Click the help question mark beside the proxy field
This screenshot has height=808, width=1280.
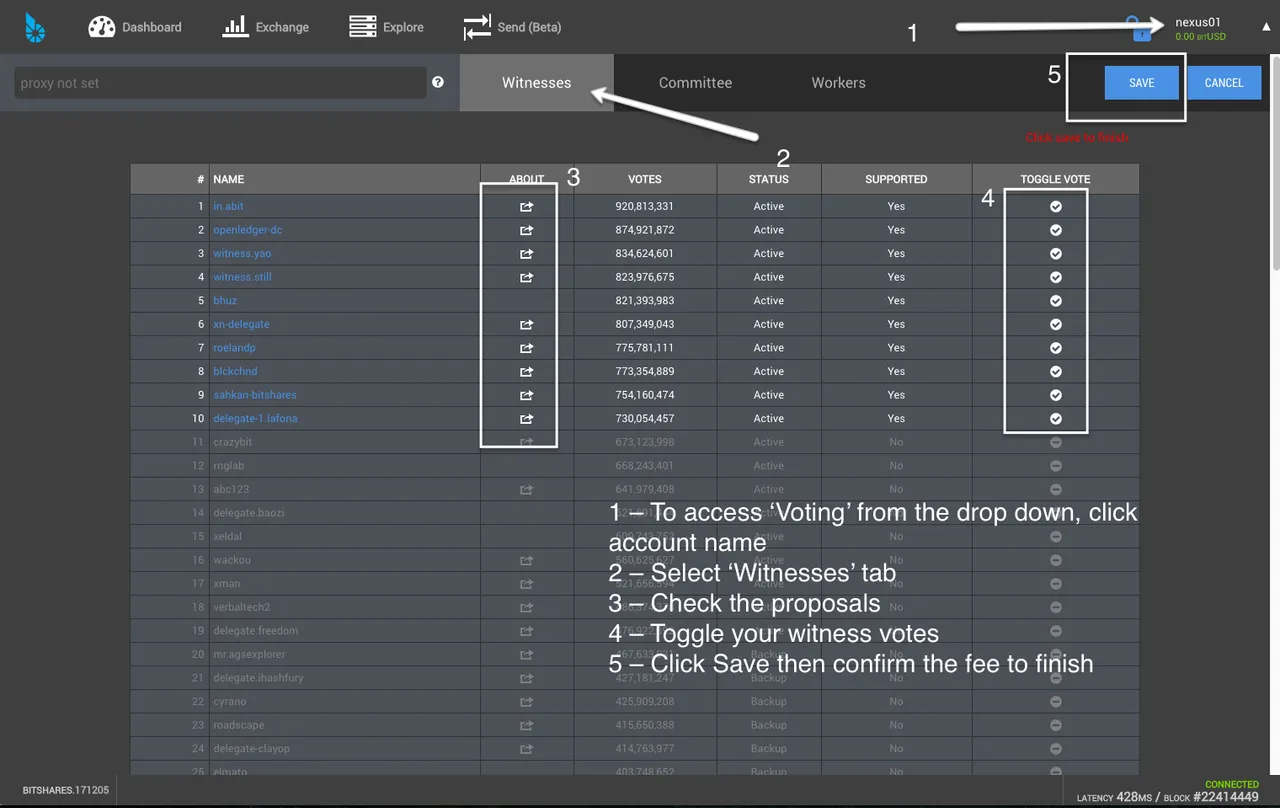coord(438,82)
